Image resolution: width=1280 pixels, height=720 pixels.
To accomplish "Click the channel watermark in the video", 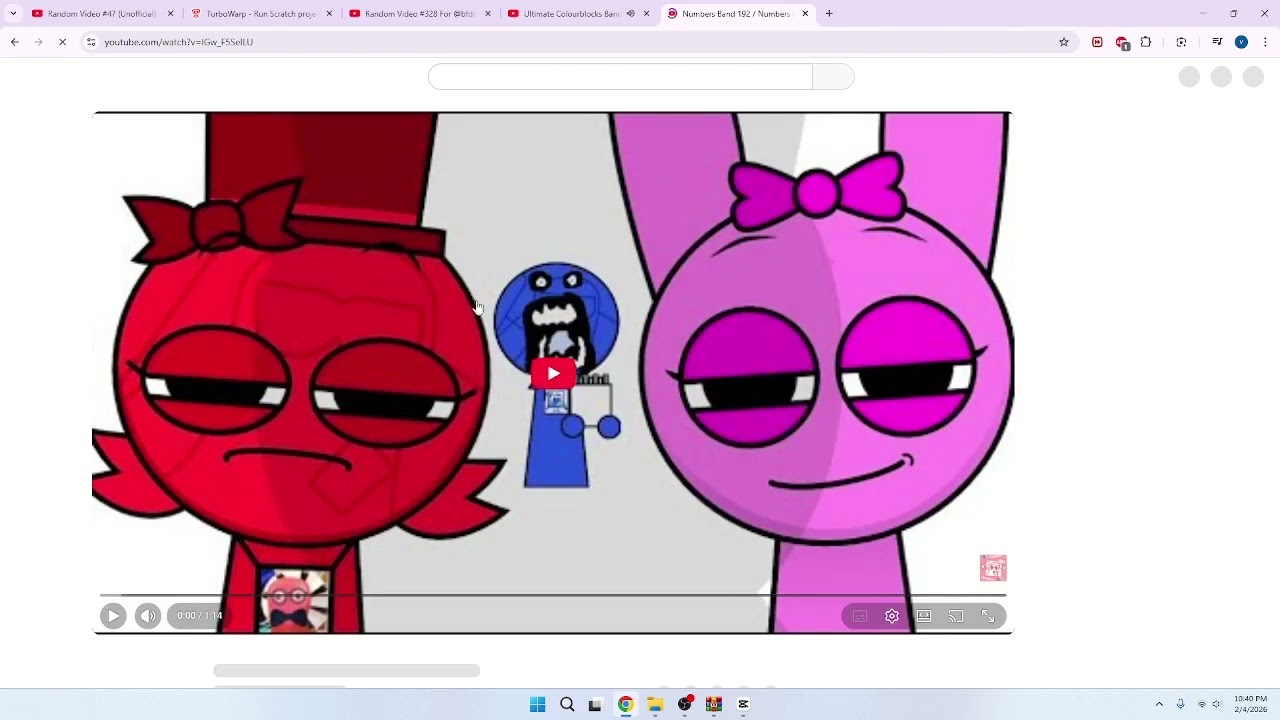I will pos(993,568).
